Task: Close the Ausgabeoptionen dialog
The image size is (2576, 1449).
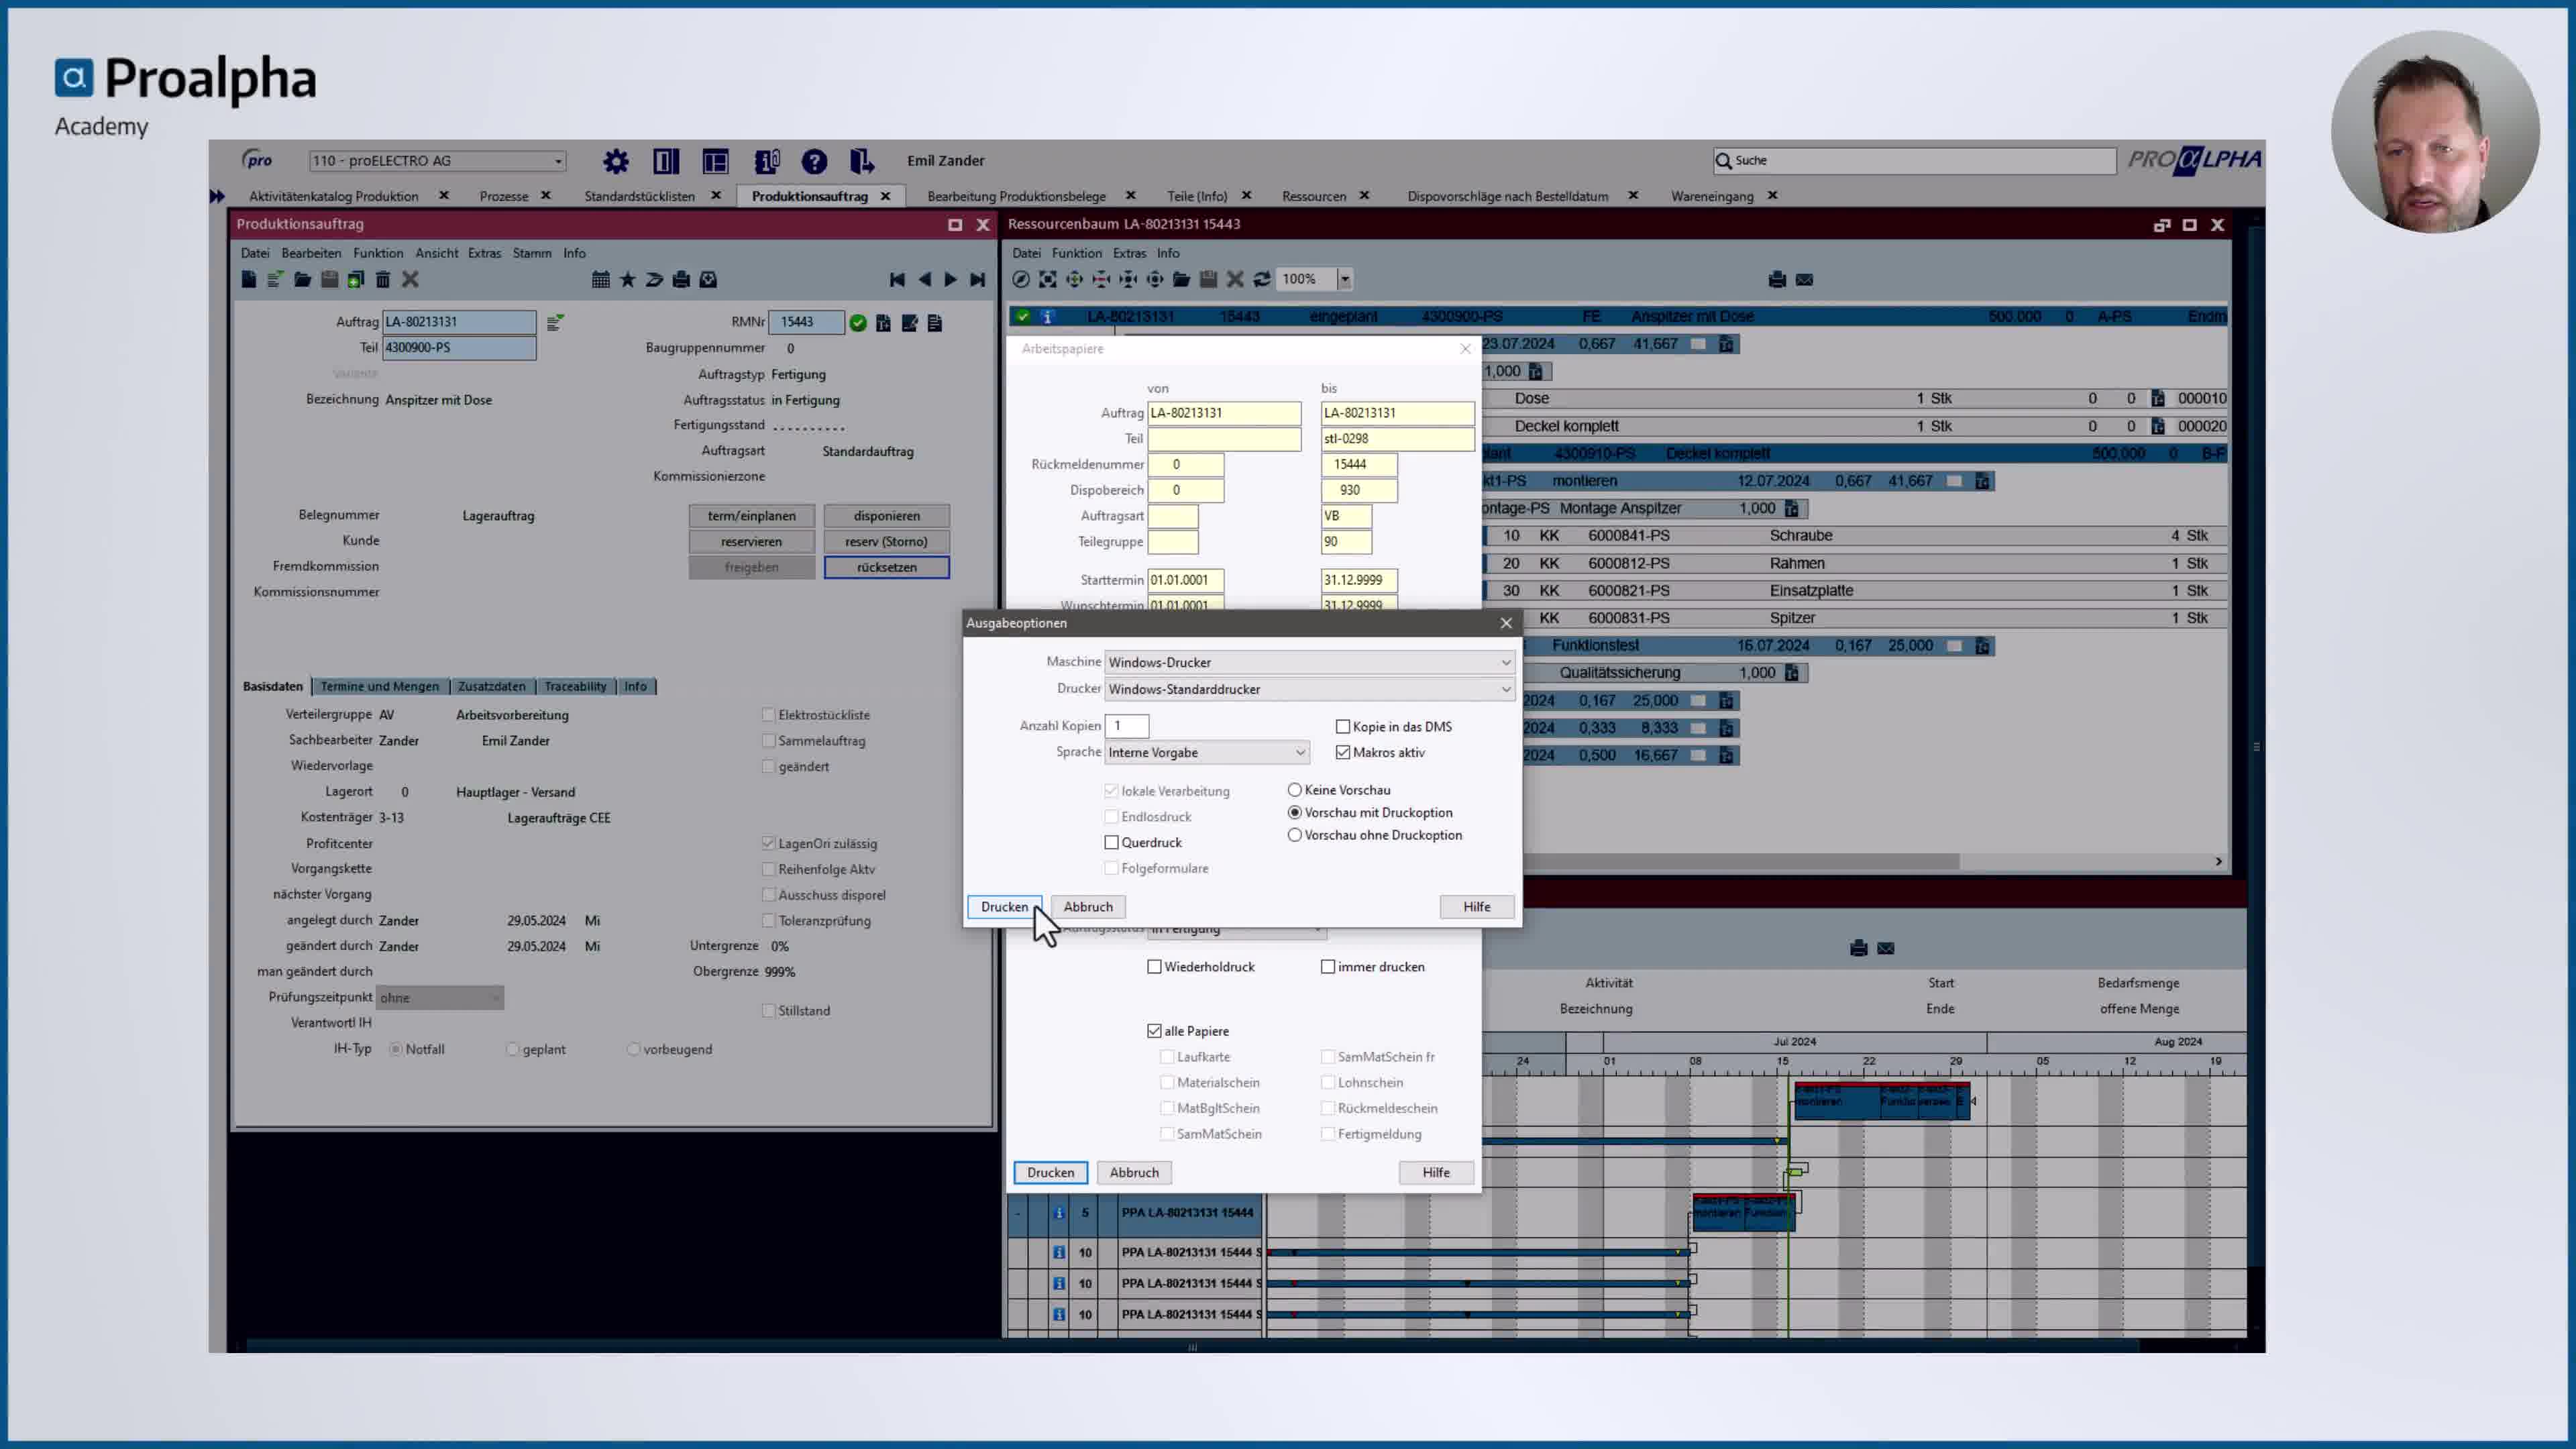Action: tap(1506, 624)
